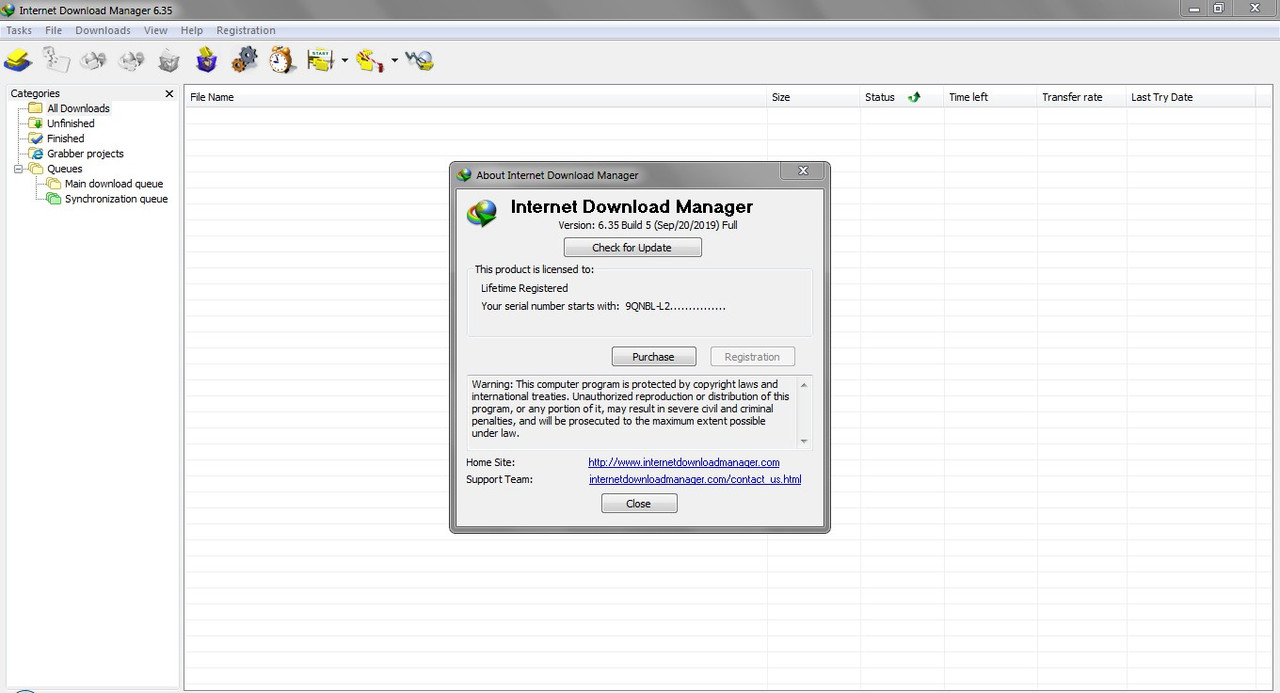Image resolution: width=1280 pixels, height=693 pixels.
Task: Click the Unfinished category icon
Action: (35, 123)
